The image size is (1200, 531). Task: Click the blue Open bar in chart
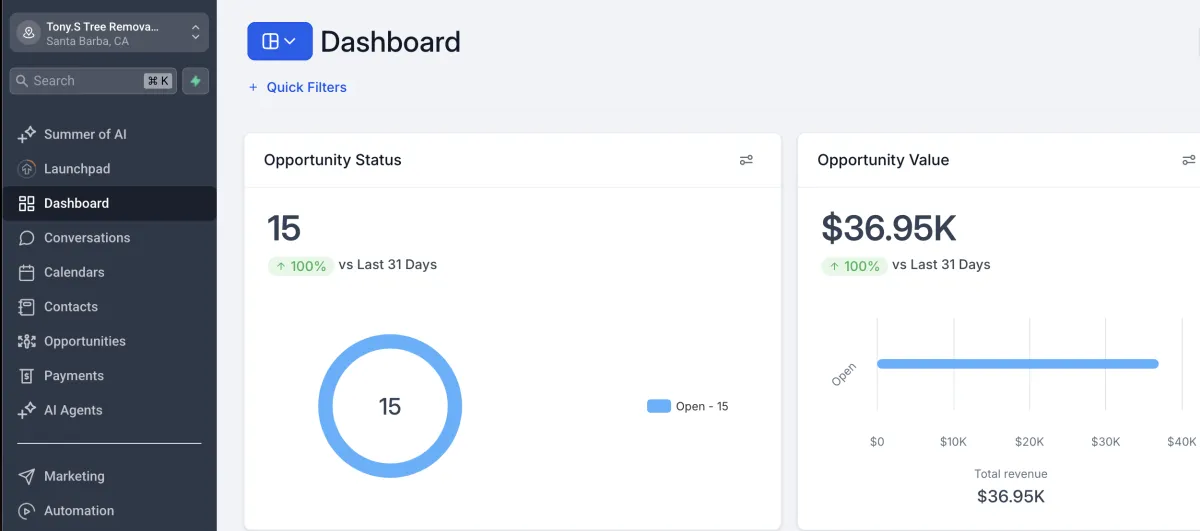coord(1017,364)
